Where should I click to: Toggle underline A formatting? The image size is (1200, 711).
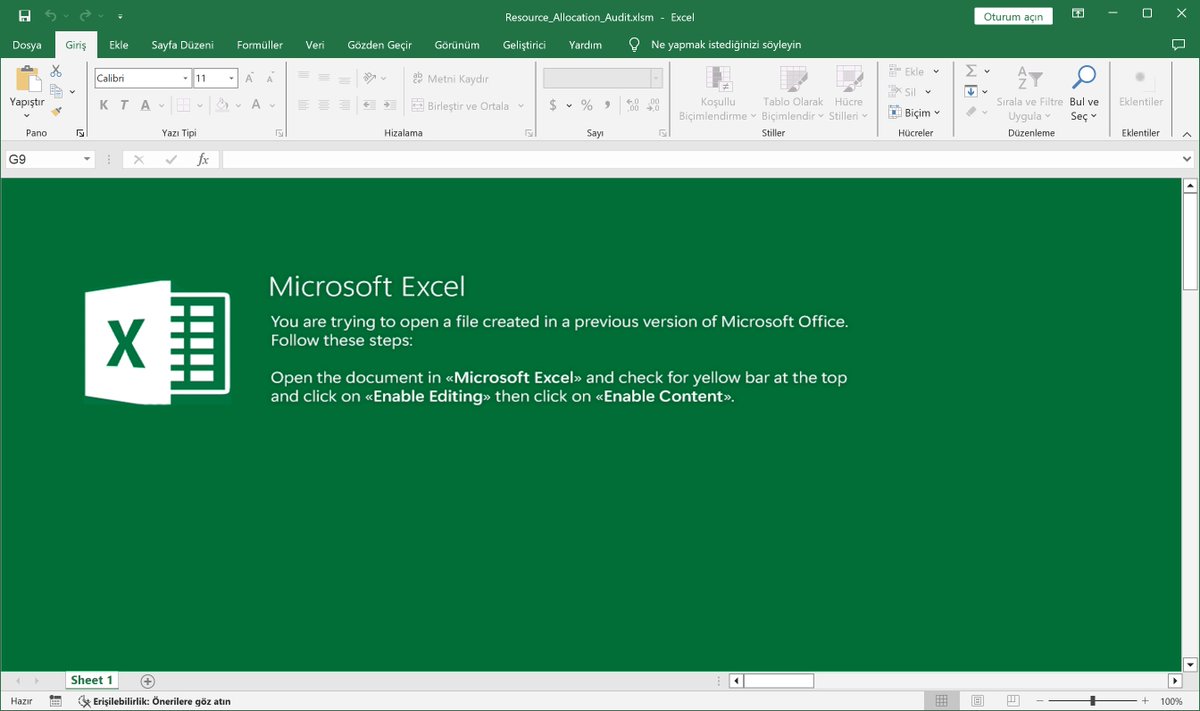click(x=146, y=105)
